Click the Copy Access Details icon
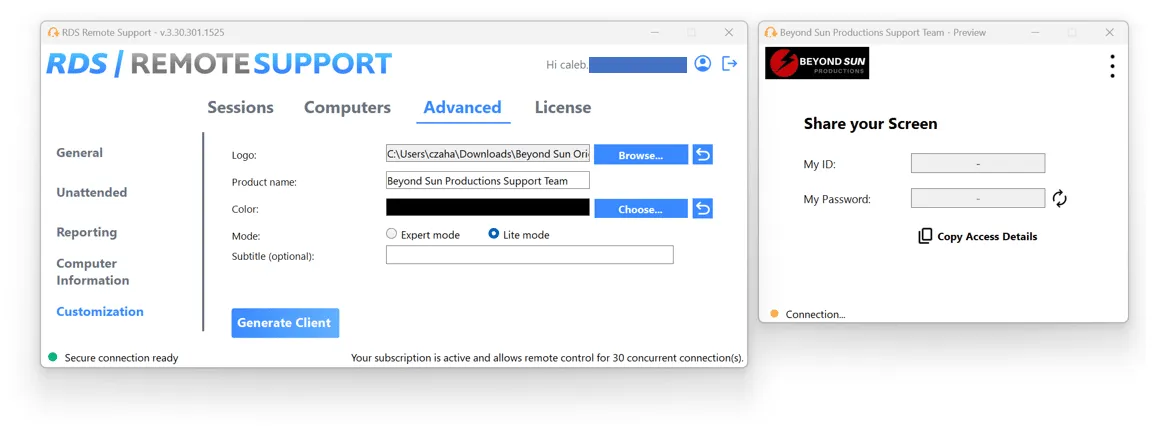 click(x=925, y=237)
